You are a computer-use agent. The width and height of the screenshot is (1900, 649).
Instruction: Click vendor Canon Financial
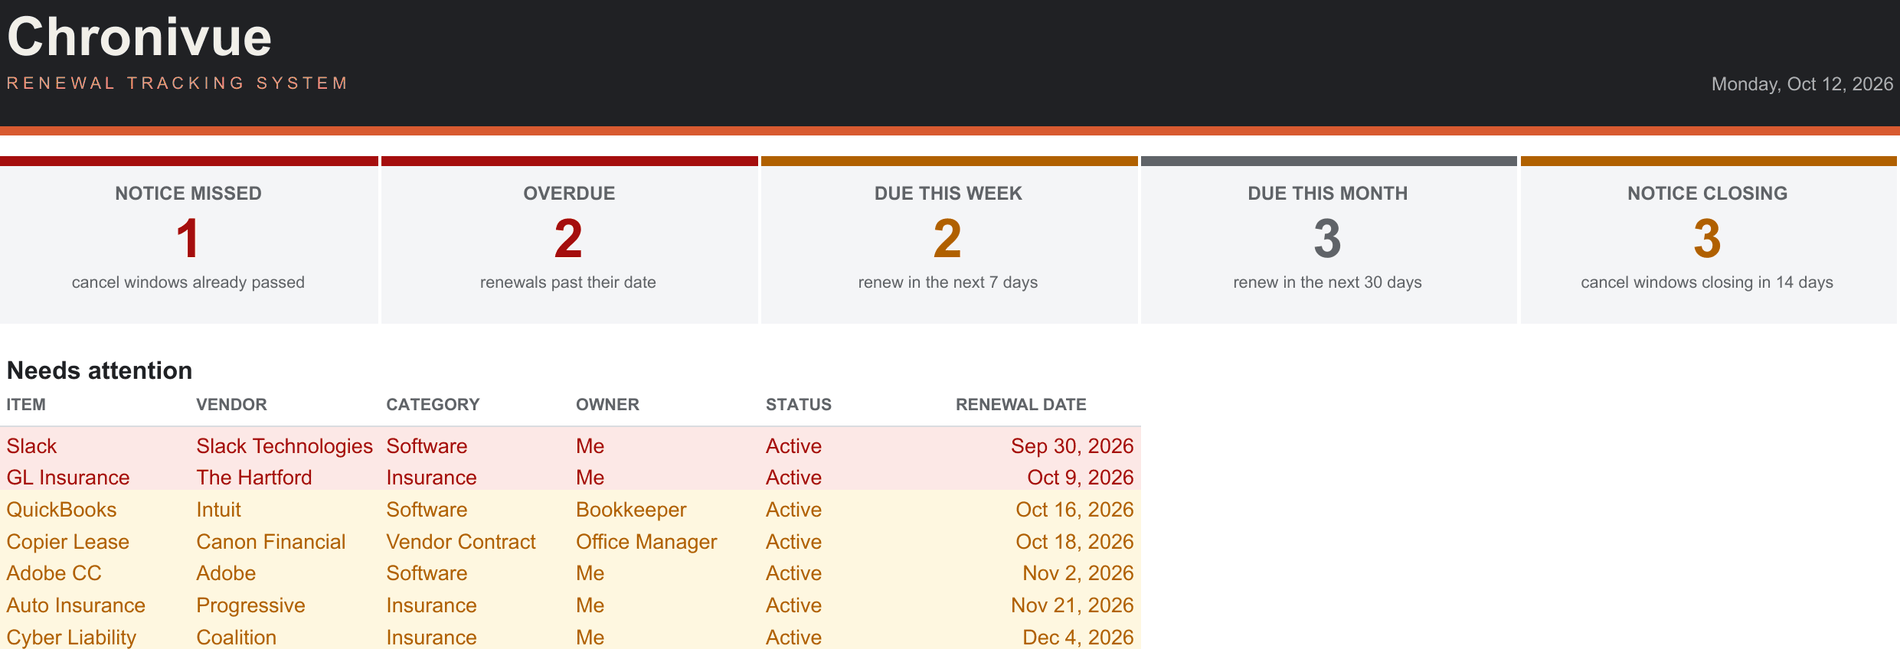point(271,542)
